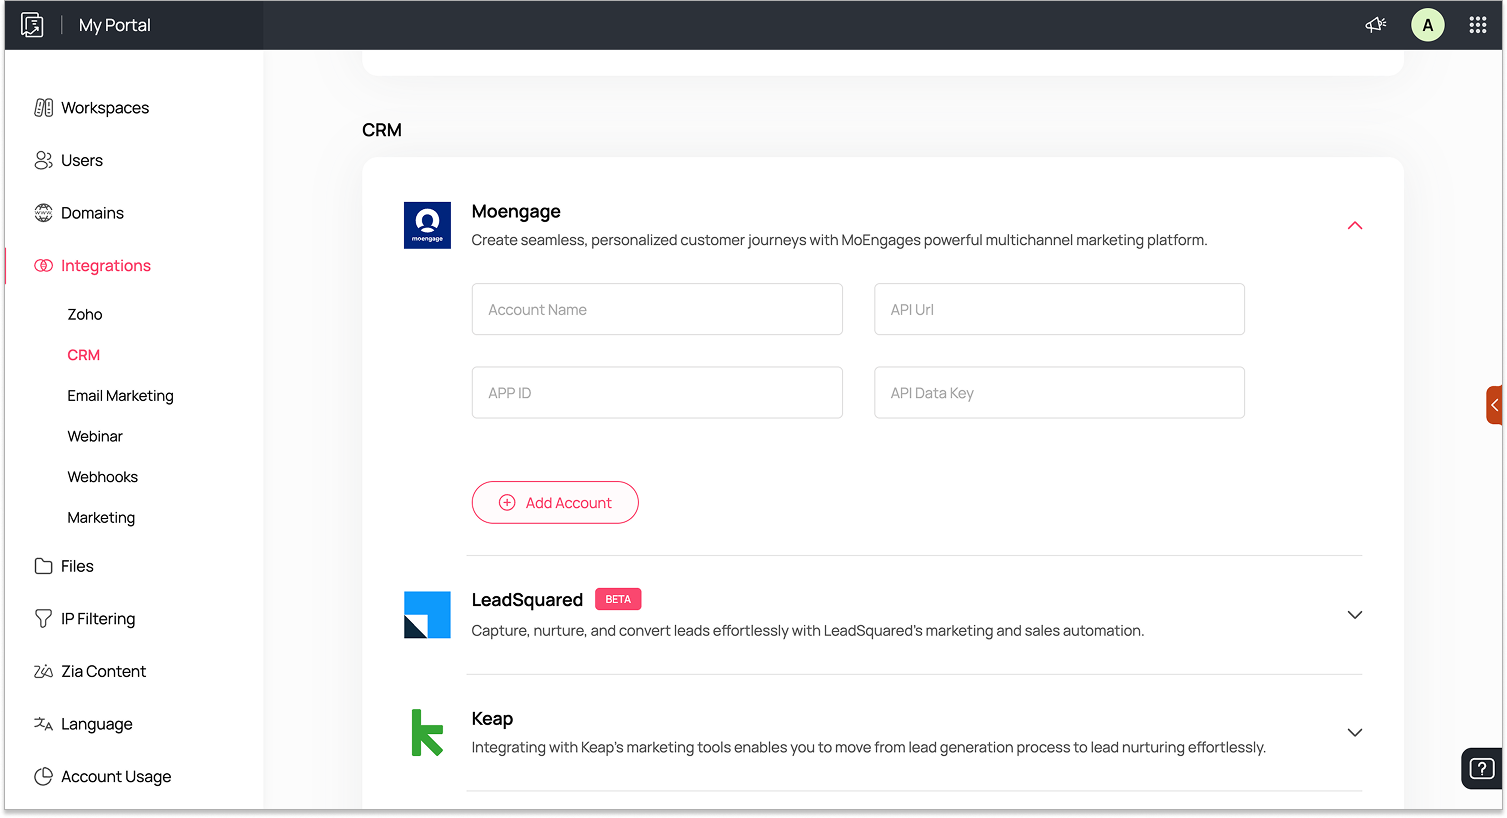Viewport: 1507px width, 818px height.
Task: Open Workspaces in the sidebar
Action: click(x=105, y=108)
